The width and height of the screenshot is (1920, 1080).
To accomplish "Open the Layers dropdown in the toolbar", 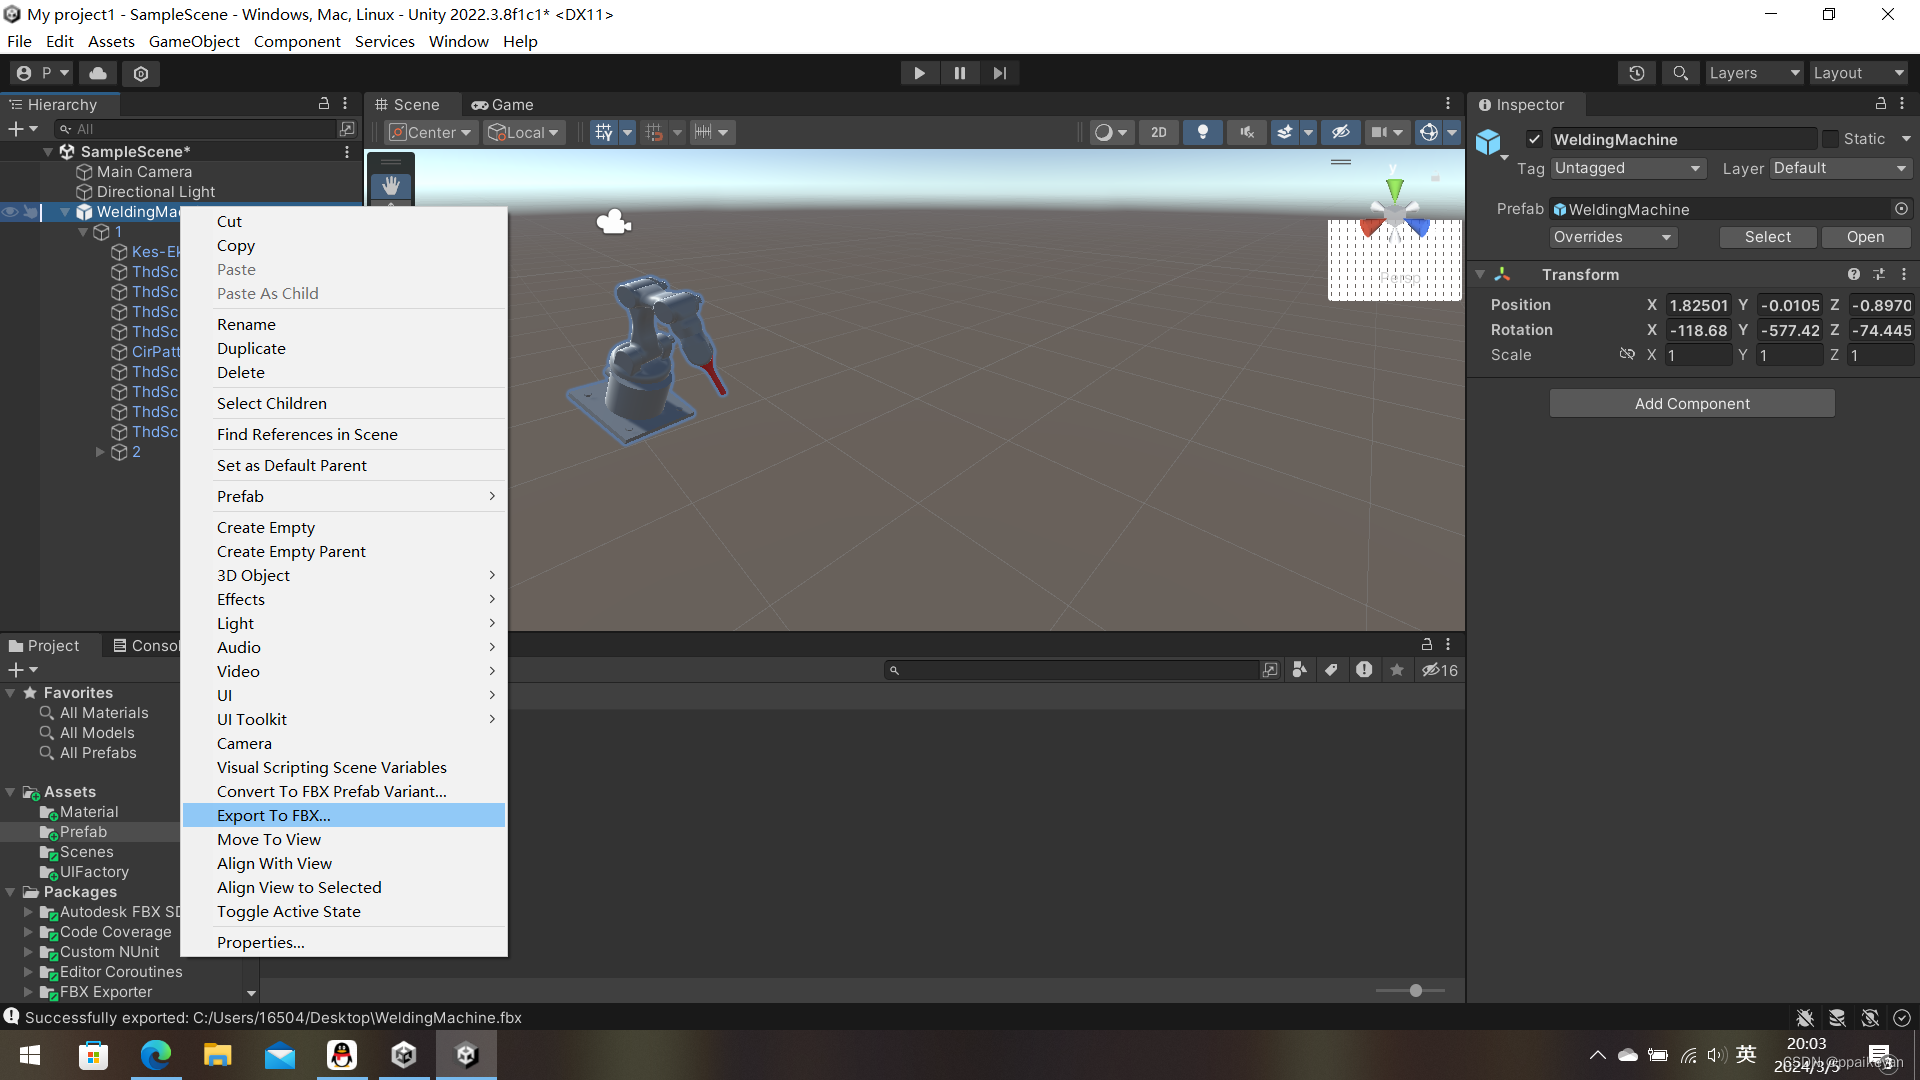I will 1754,73.
